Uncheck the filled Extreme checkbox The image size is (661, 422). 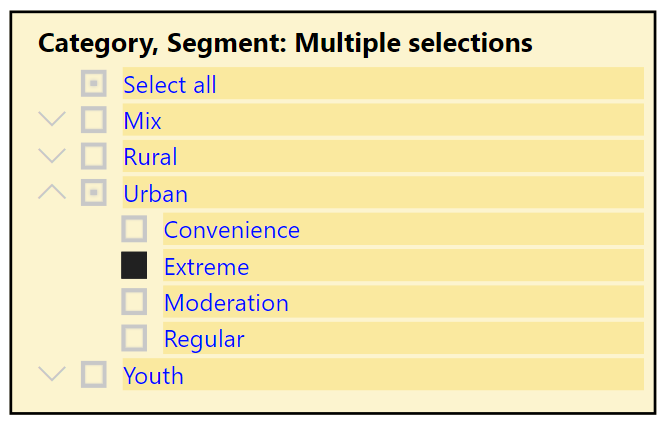[134, 266]
